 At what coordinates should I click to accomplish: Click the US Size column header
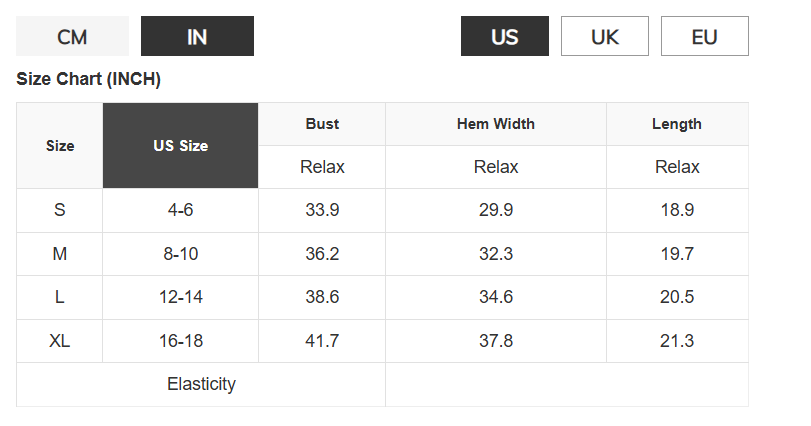click(x=181, y=146)
